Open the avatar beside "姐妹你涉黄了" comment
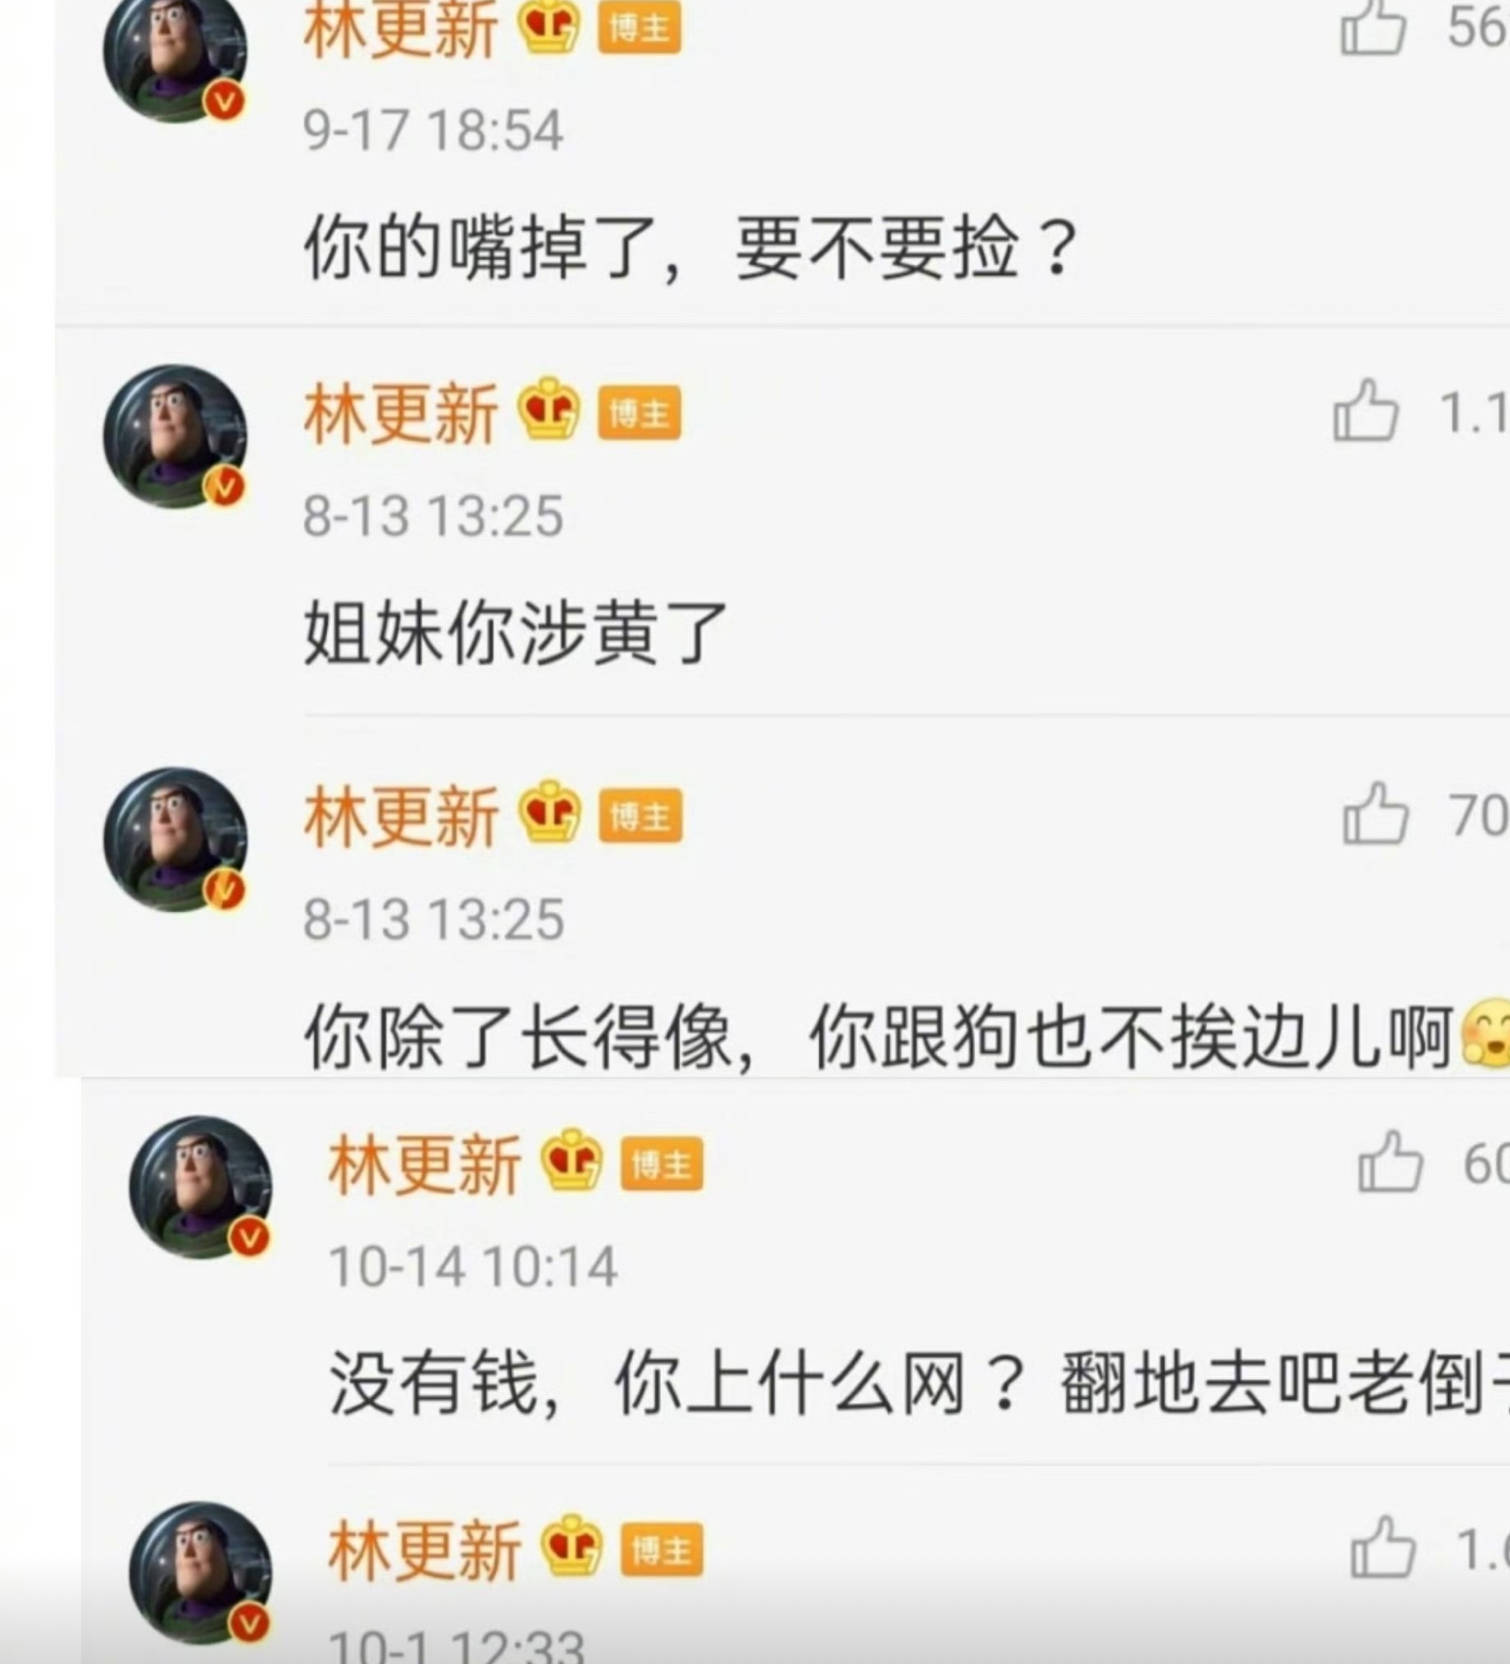The image size is (1510, 1664). [x=176, y=436]
